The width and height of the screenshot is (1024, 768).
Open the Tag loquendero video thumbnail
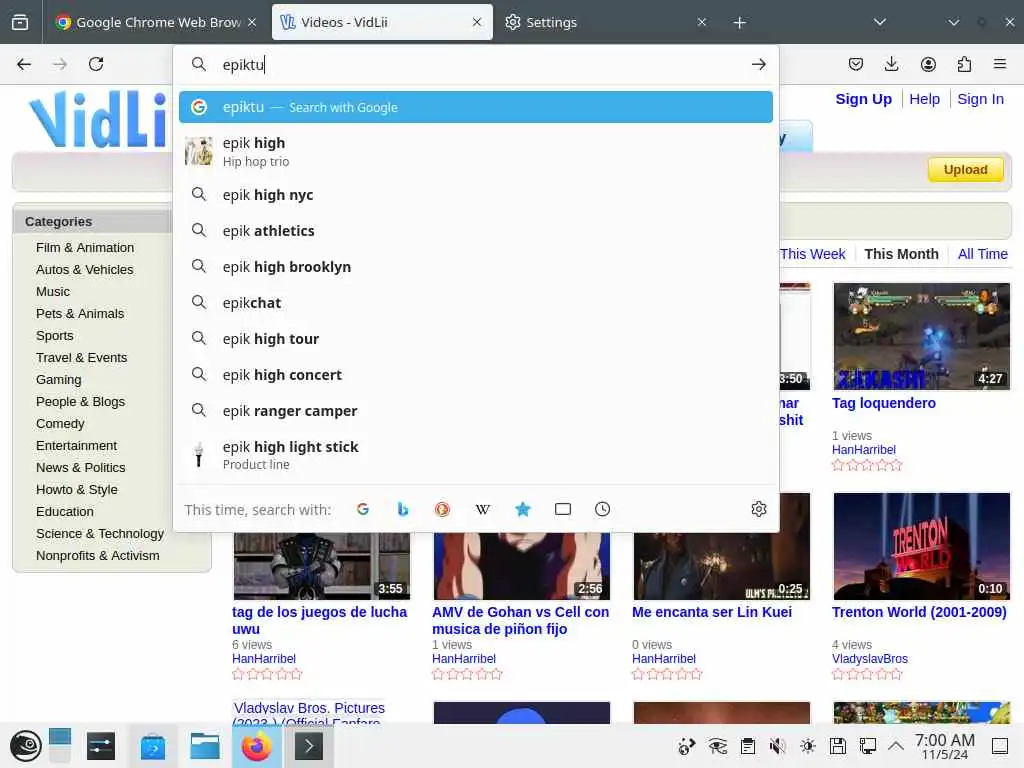[921, 336]
